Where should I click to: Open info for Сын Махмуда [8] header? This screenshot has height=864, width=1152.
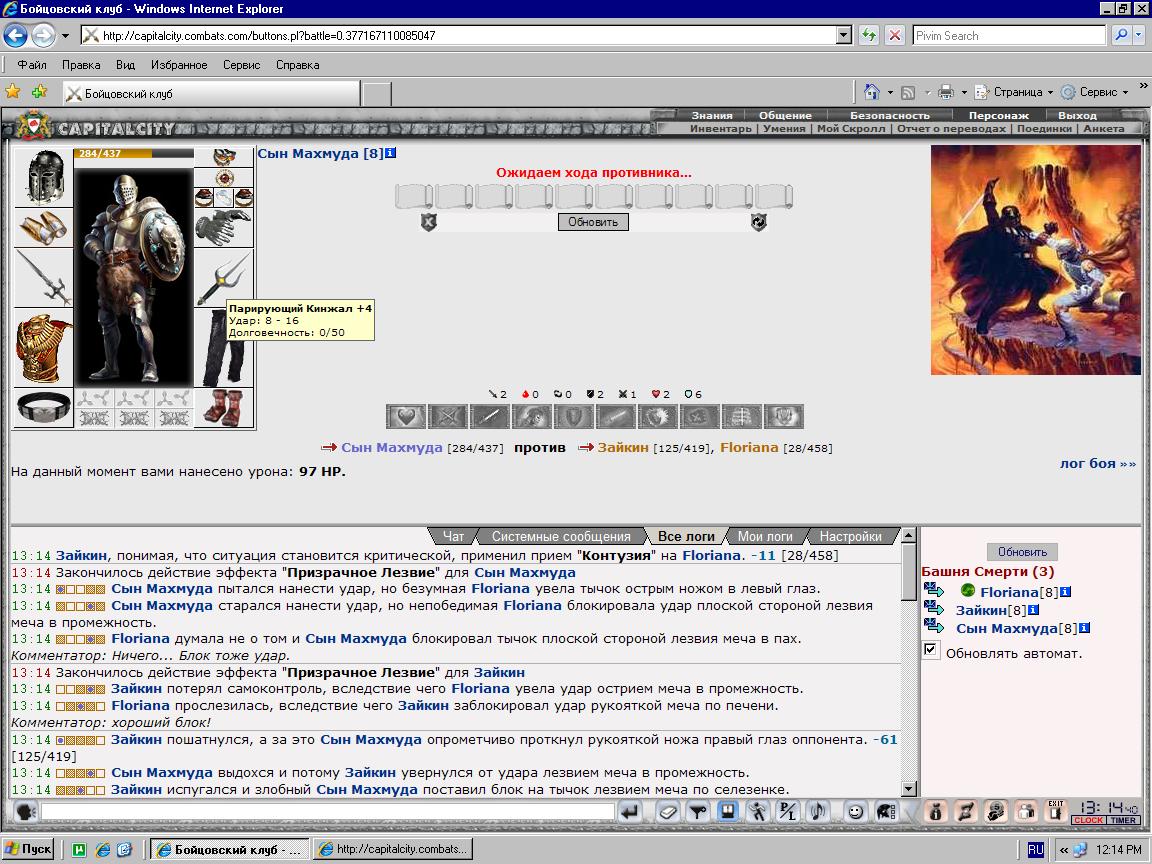391,153
